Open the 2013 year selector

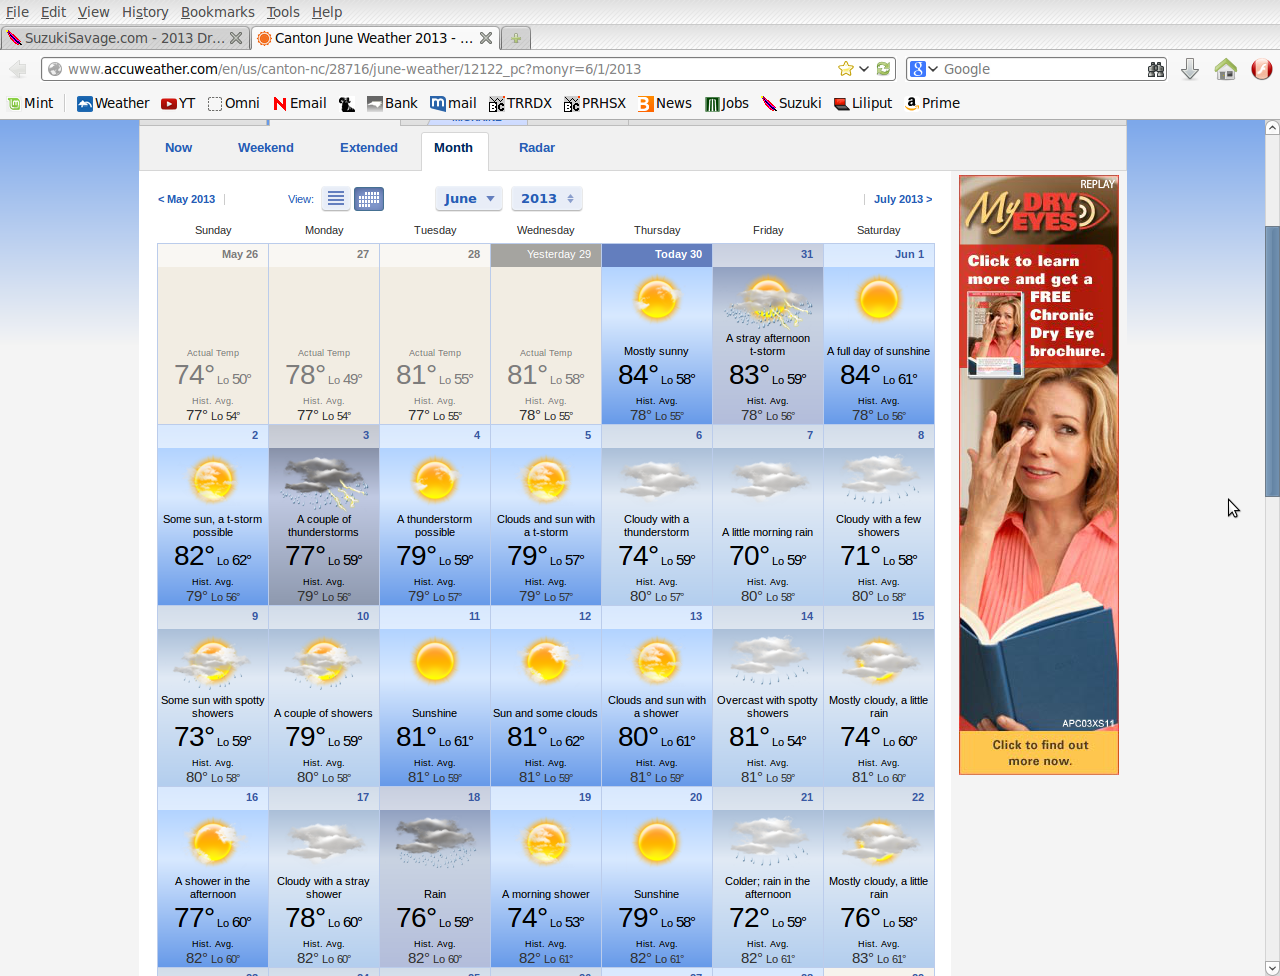[546, 198]
